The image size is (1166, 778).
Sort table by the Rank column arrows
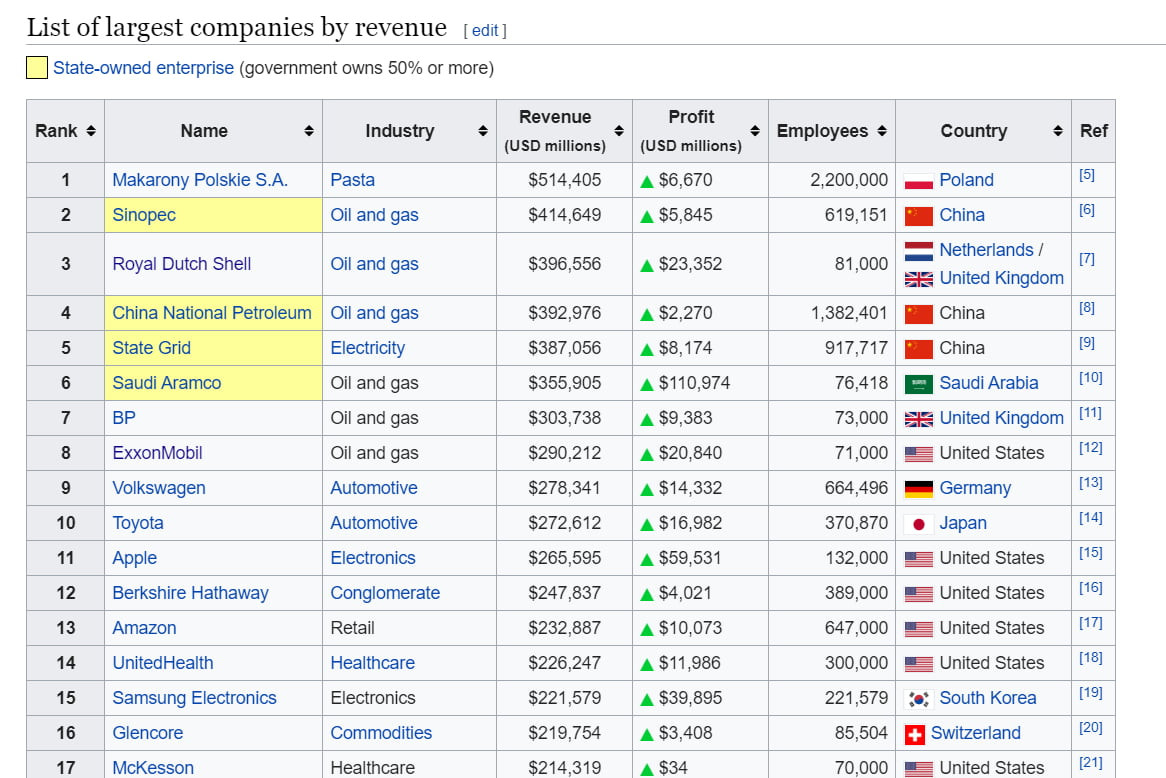pos(91,131)
